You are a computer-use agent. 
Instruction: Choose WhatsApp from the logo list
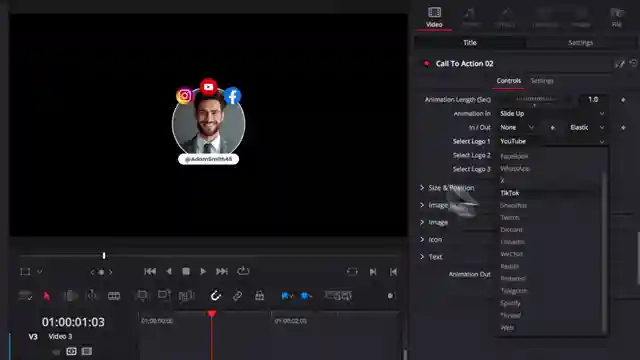pyautogui.click(x=515, y=169)
